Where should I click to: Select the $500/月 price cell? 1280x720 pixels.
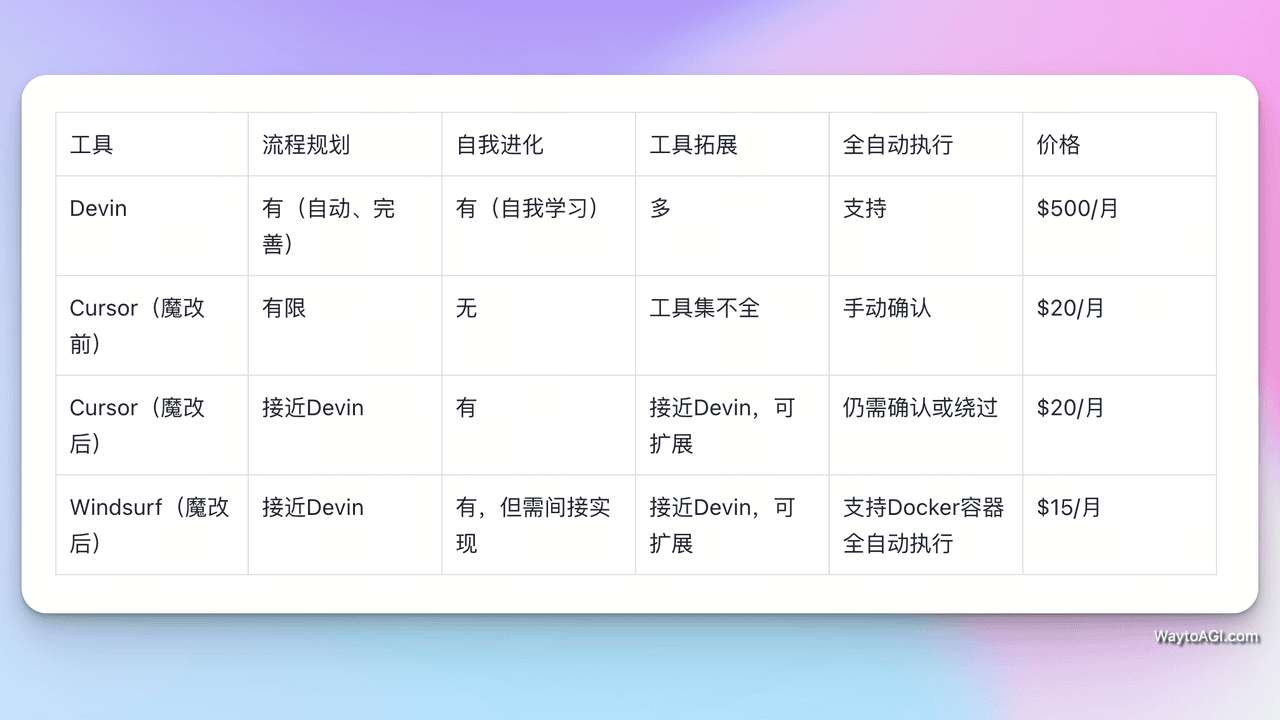pos(1120,226)
